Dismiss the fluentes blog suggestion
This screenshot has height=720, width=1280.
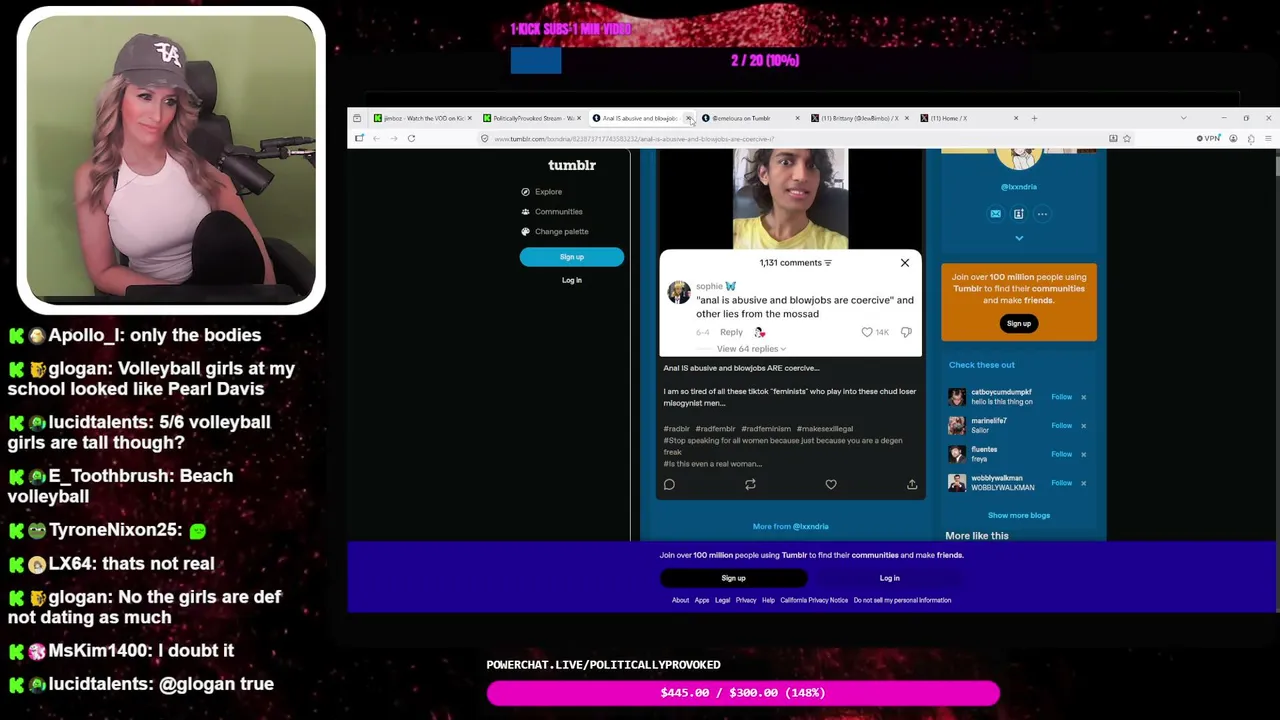(x=1083, y=454)
